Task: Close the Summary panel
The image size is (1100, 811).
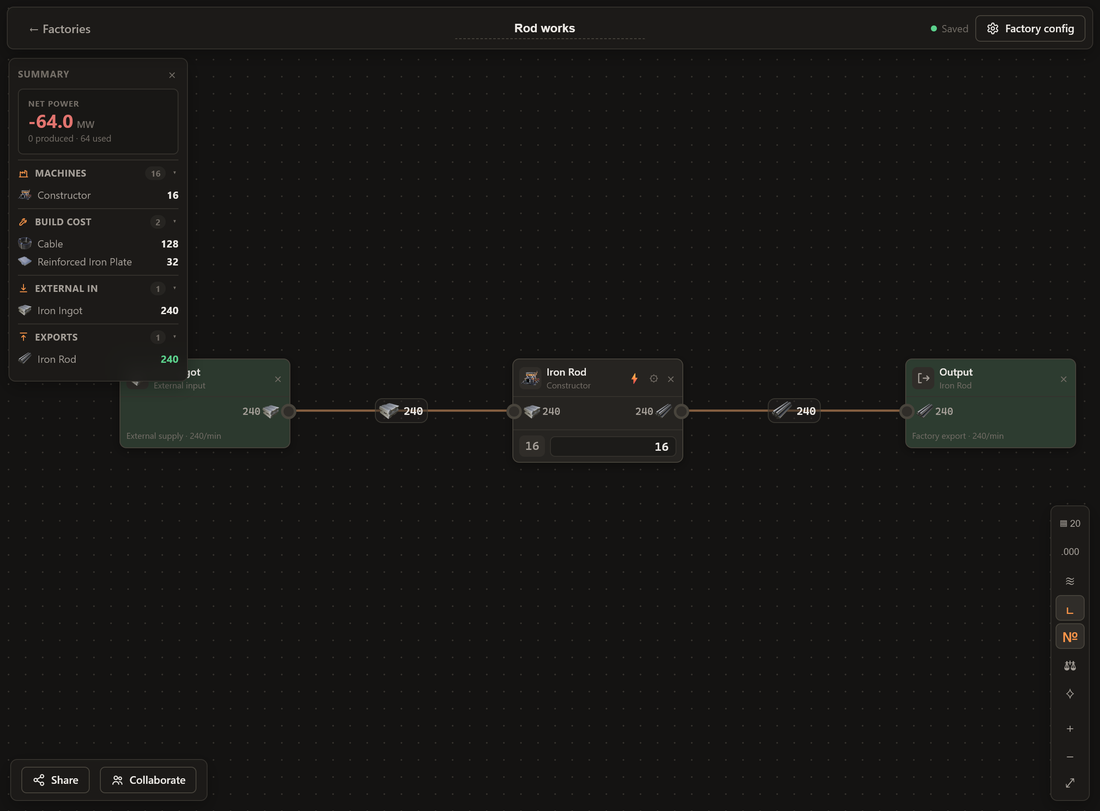Action: pyautogui.click(x=172, y=75)
